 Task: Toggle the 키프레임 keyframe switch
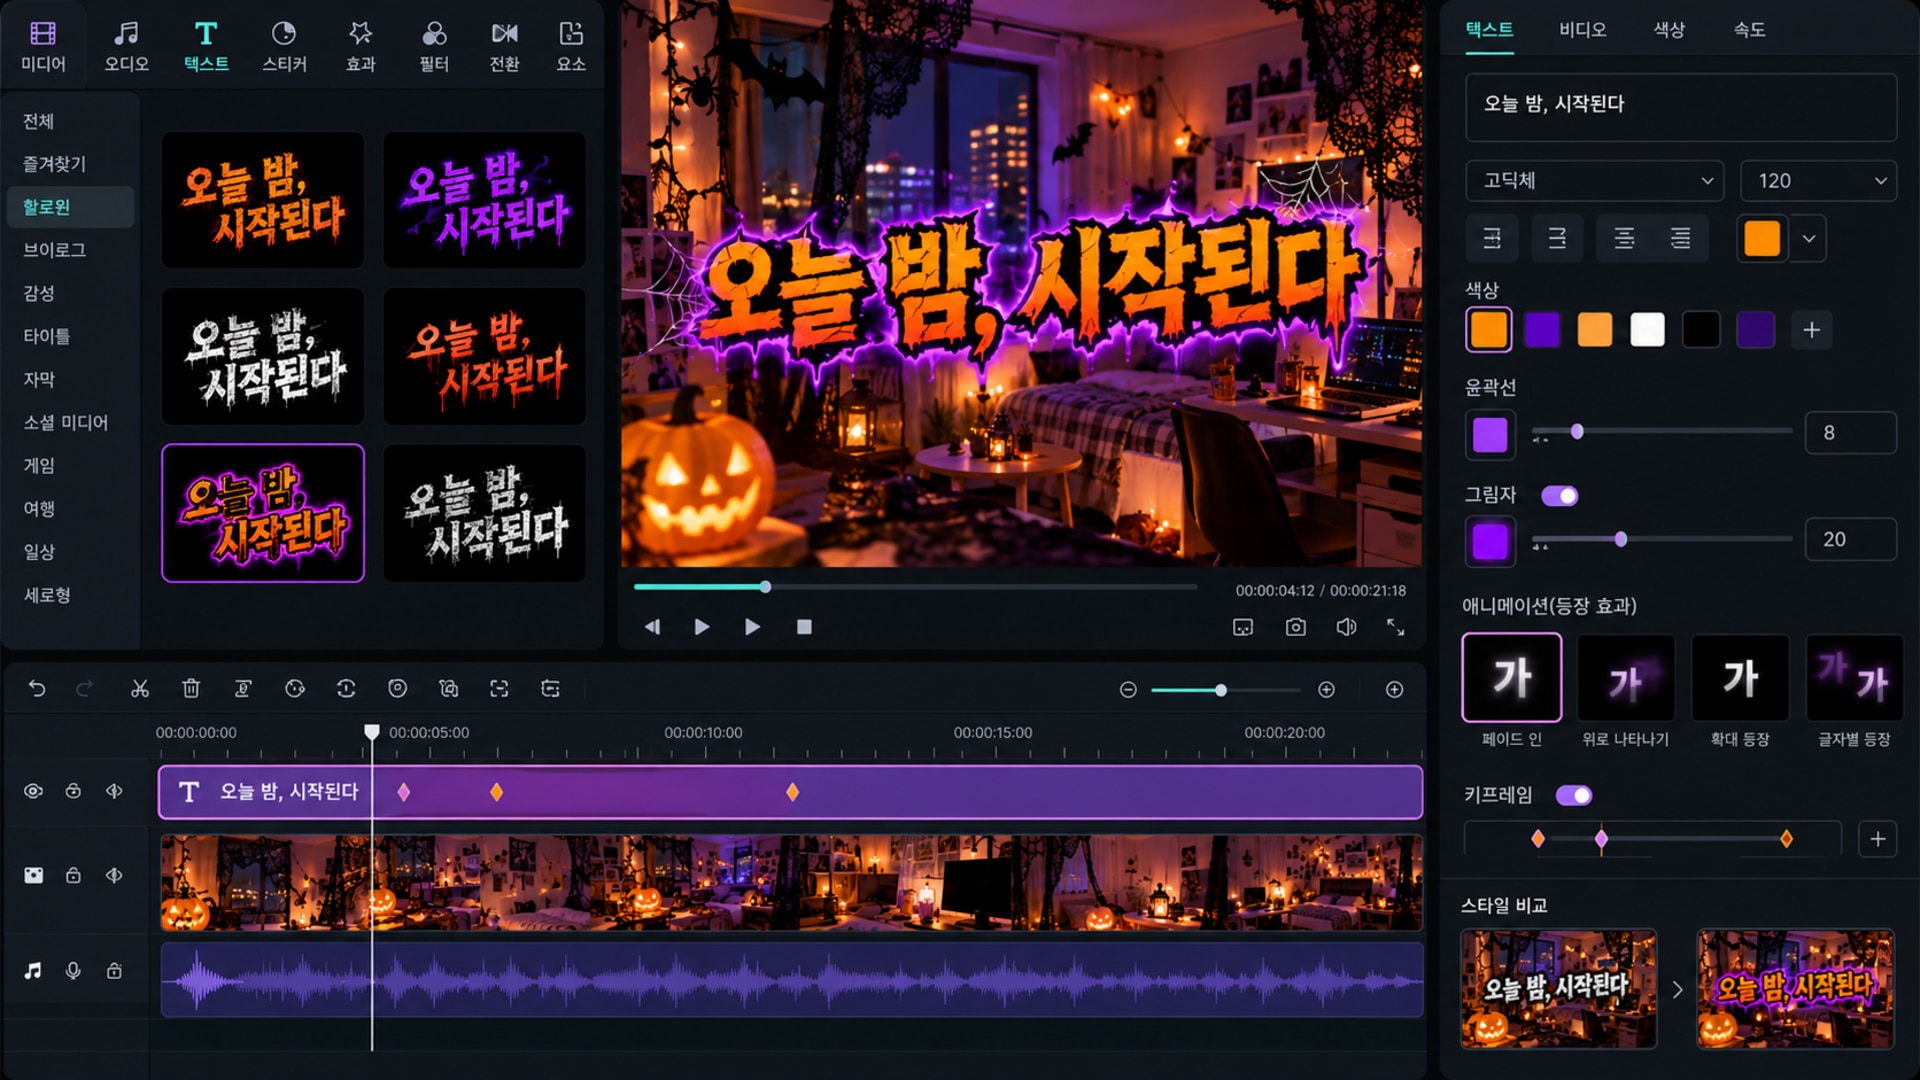1573,796
